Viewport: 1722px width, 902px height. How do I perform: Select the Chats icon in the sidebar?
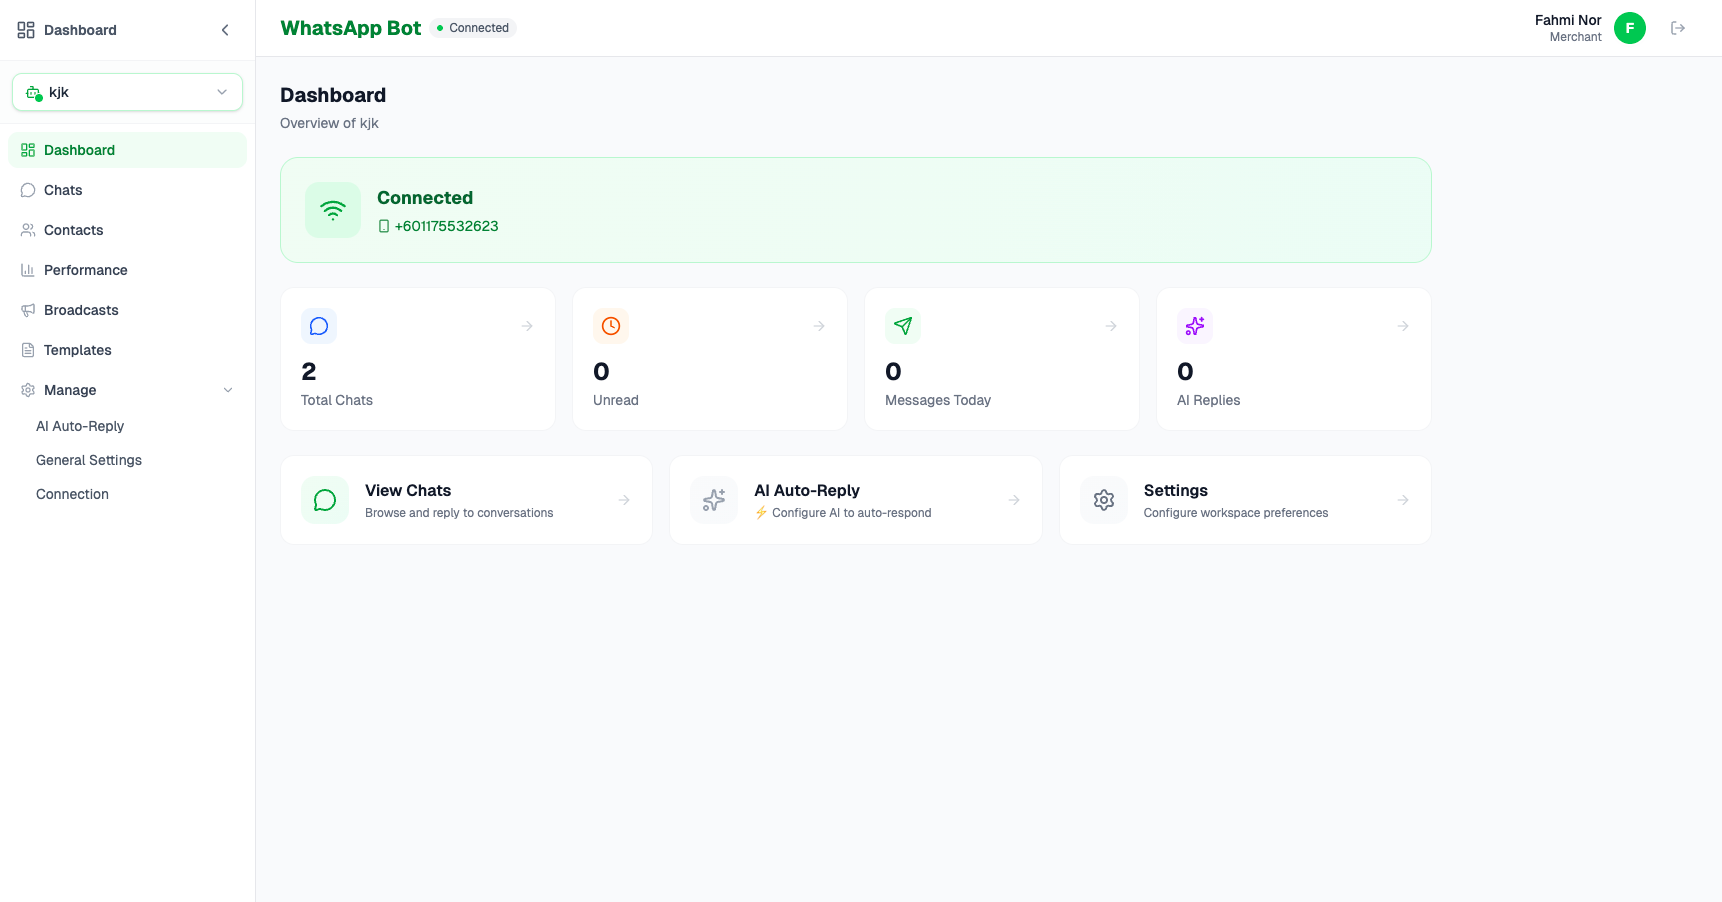(x=27, y=190)
